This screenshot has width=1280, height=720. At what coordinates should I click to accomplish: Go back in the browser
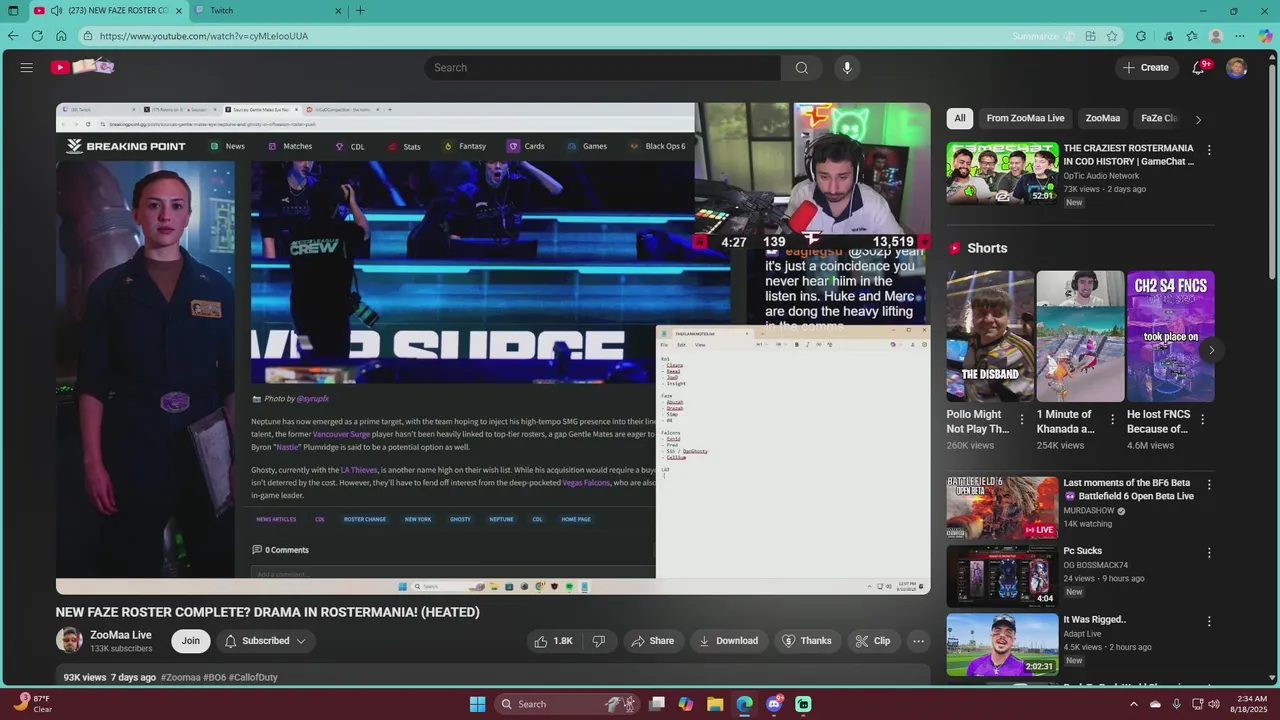[x=13, y=36]
